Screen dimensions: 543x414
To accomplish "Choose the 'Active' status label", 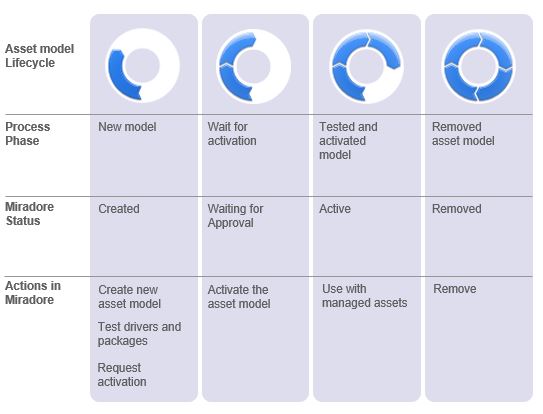I will (335, 209).
